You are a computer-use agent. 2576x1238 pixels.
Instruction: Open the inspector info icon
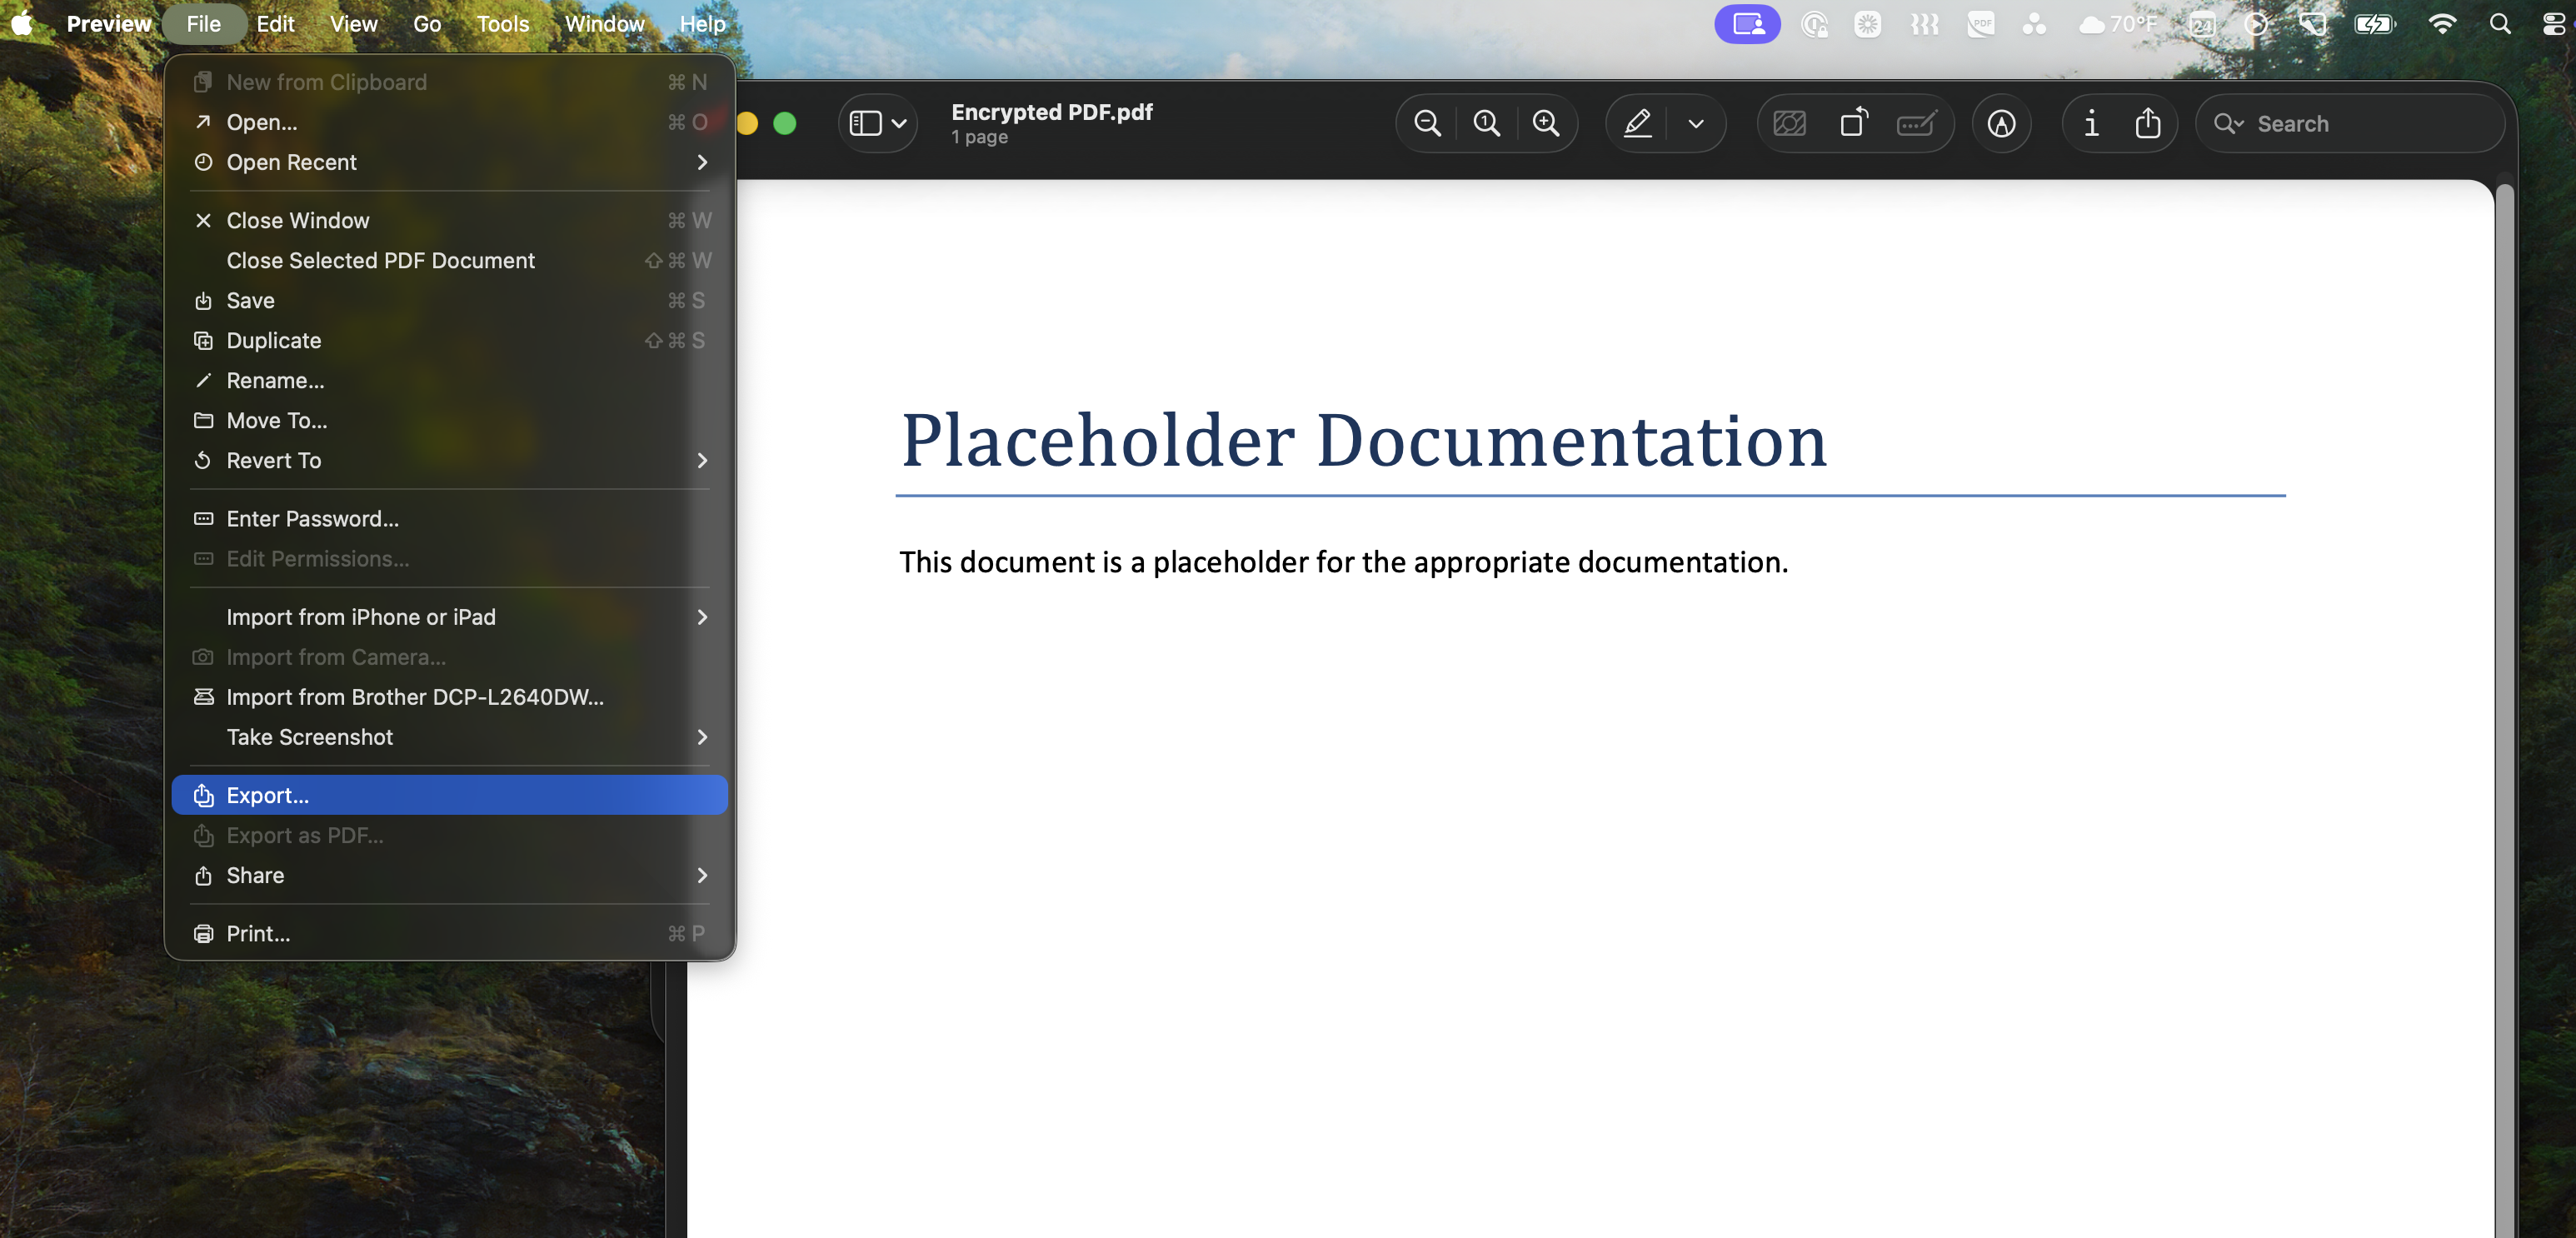(2091, 124)
